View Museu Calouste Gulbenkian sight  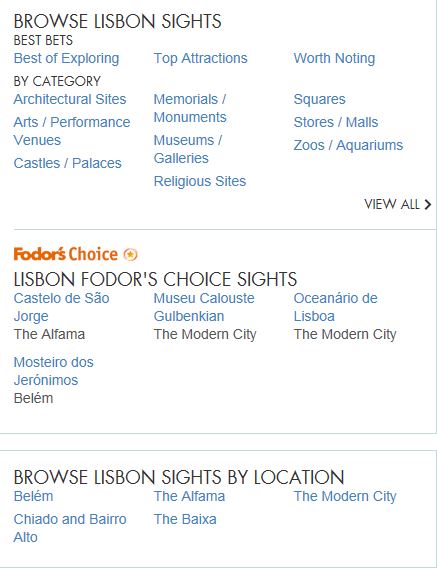[x=204, y=307]
